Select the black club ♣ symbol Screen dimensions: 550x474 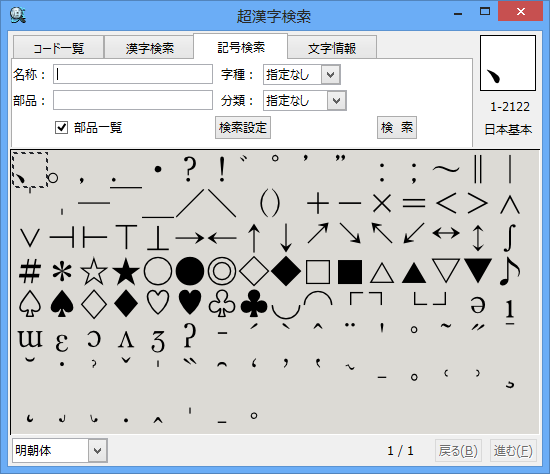(x=254, y=304)
